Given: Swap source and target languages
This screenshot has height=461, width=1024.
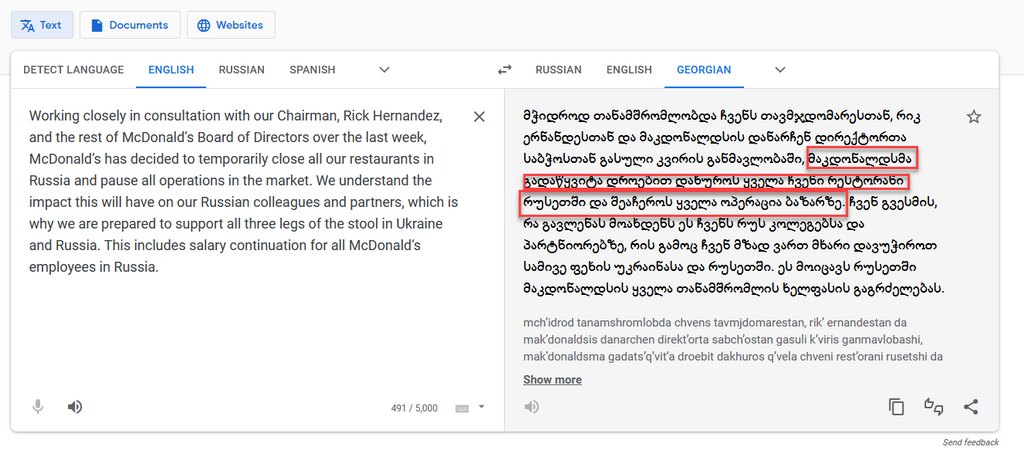Looking at the screenshot, I should click(504, 69).
